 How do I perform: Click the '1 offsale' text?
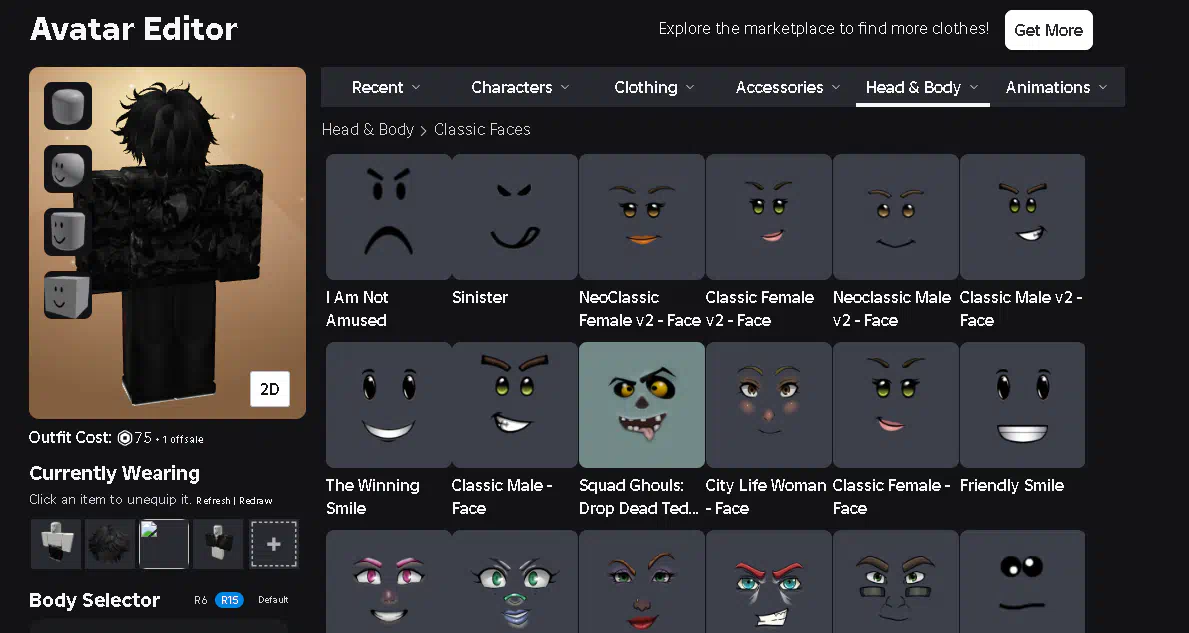(183, 439)
